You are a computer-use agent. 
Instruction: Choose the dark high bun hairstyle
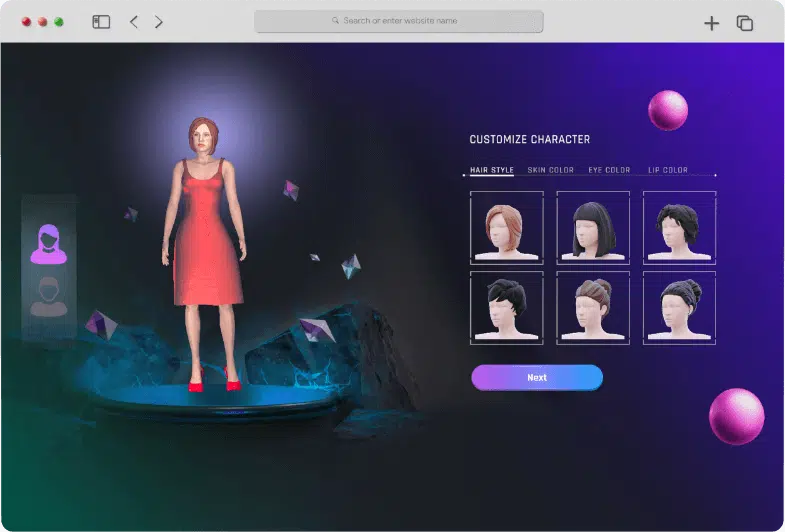[679, 307]
